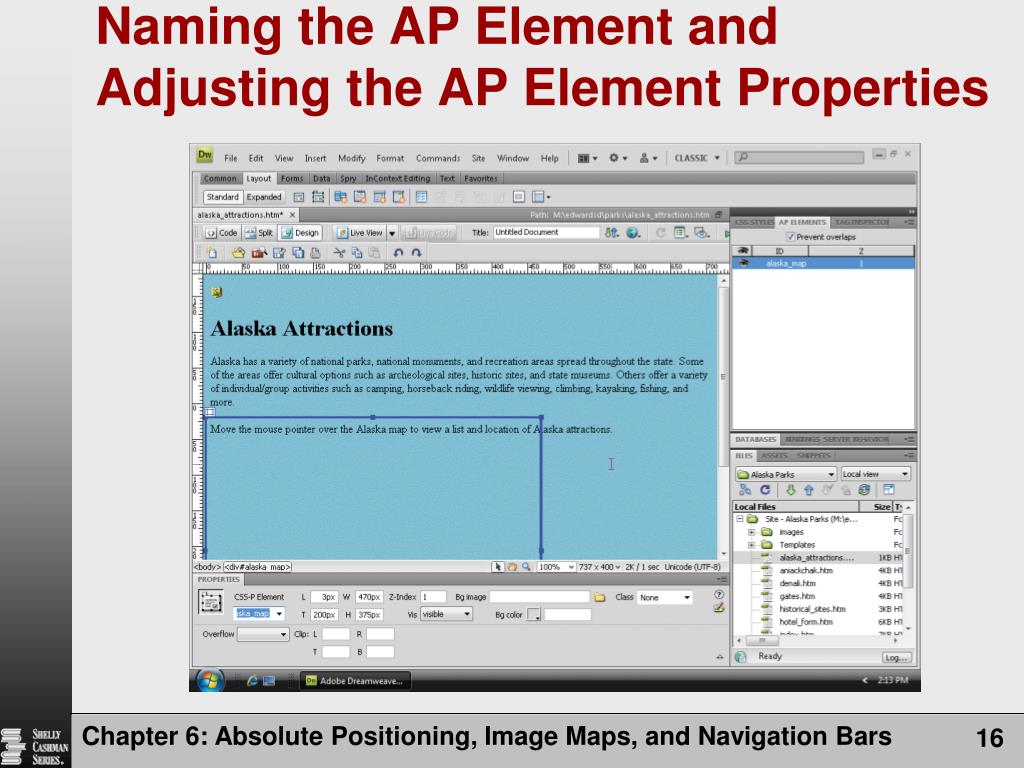Open the 100% zoom level dropdown
Image resolution: width=1024 pixels, height=768 pixels.
tap(556, 567)
